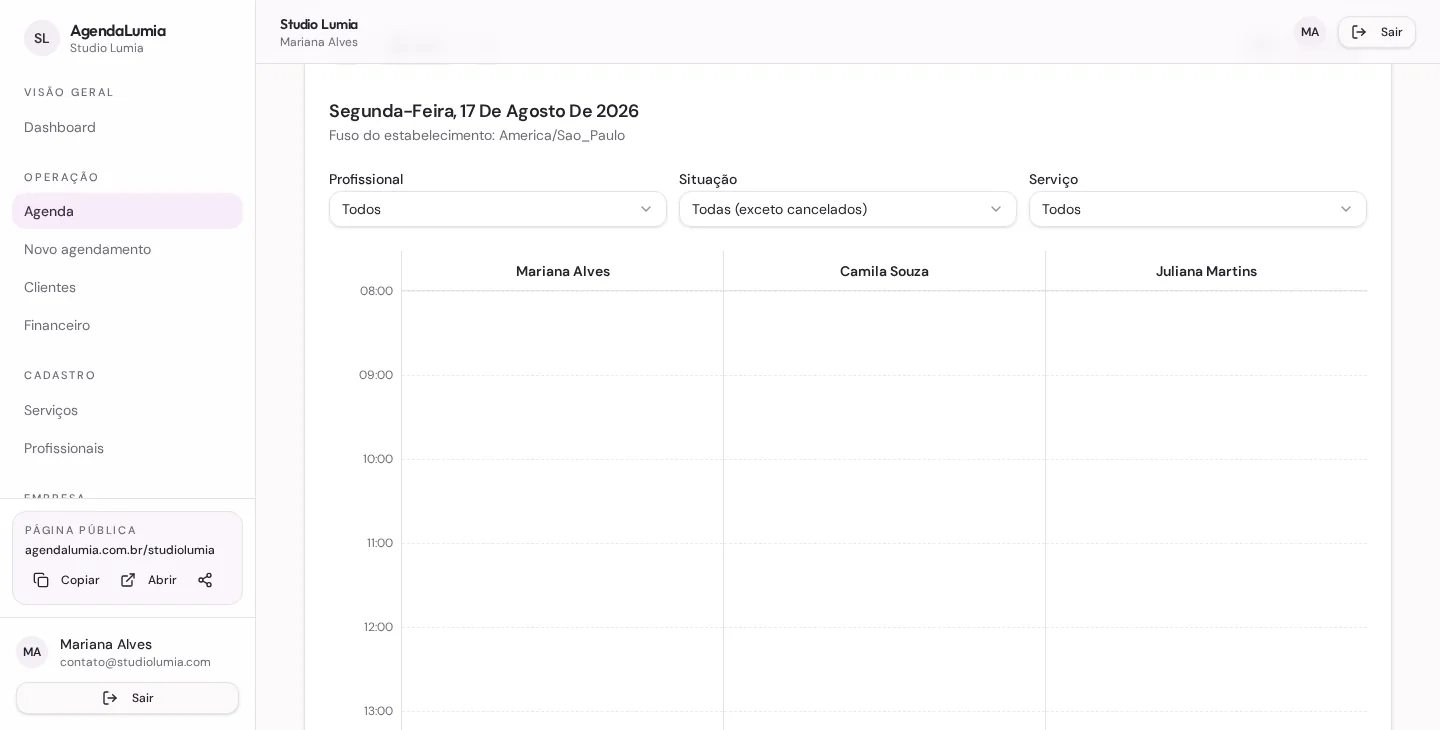Screen dimensions: 1440x730
Task: Open Serviços under Cadastro
Action: tap(127, 410)
